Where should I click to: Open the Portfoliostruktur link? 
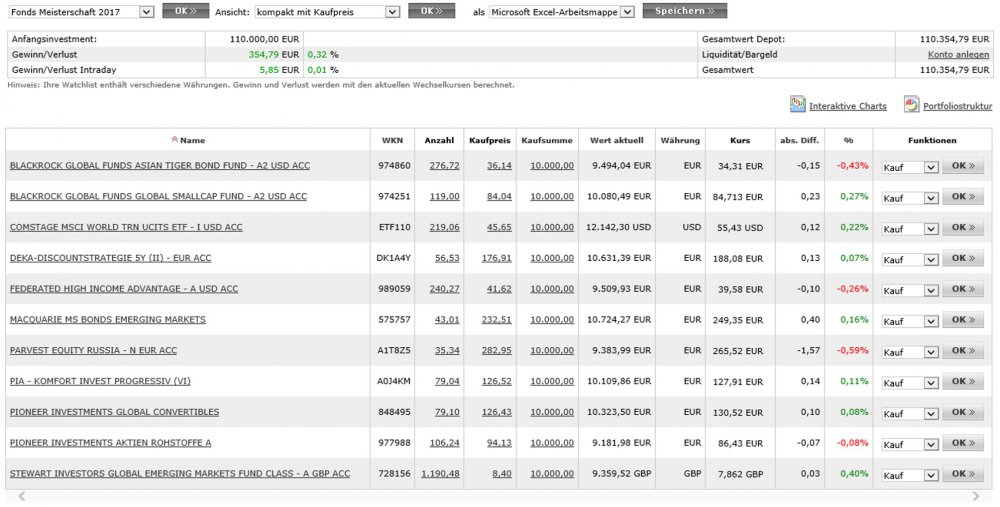(958, 107)
